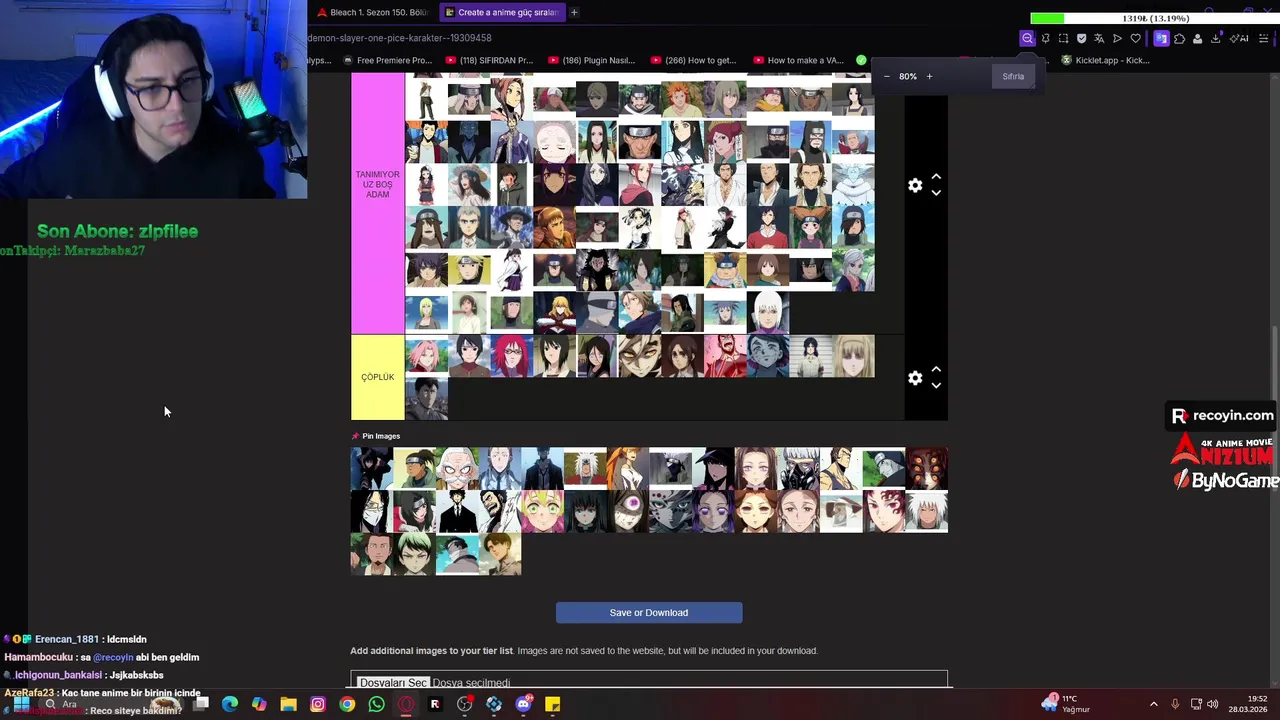Click the translate page icon
Viewport: 1280px width, 720px height.
pyautogui.click(x=1099, y=38)
